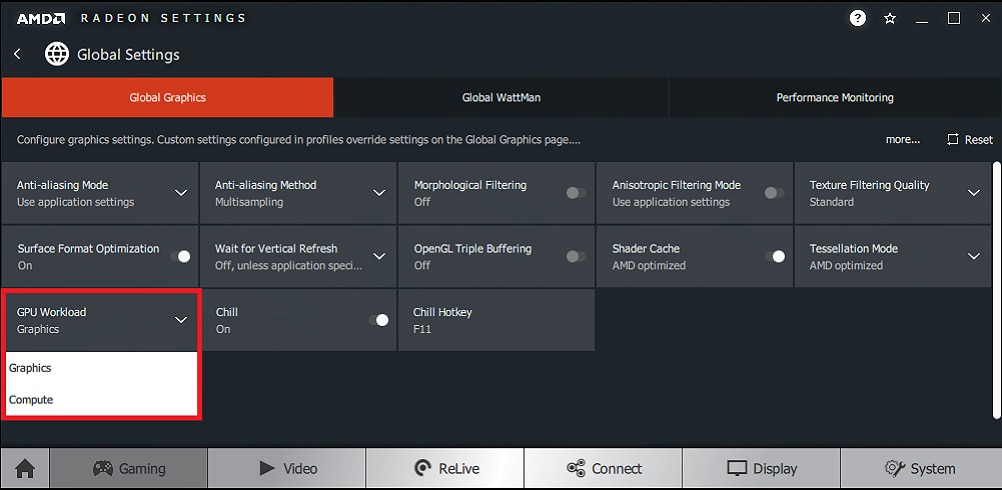This screenshot has height=490, width=1002.
Task: Click the Home icon in bottom bar
Action: coord(25,468)
